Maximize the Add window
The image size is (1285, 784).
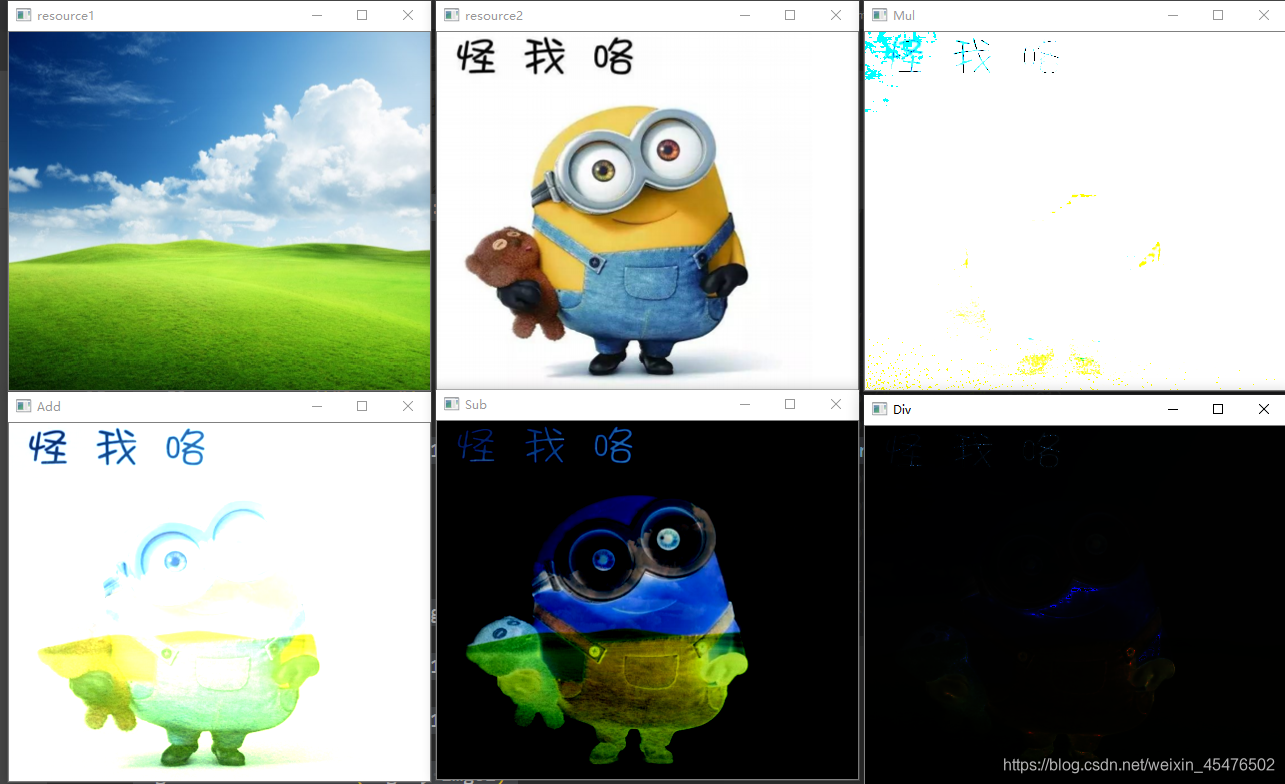(x=362, y=406)
